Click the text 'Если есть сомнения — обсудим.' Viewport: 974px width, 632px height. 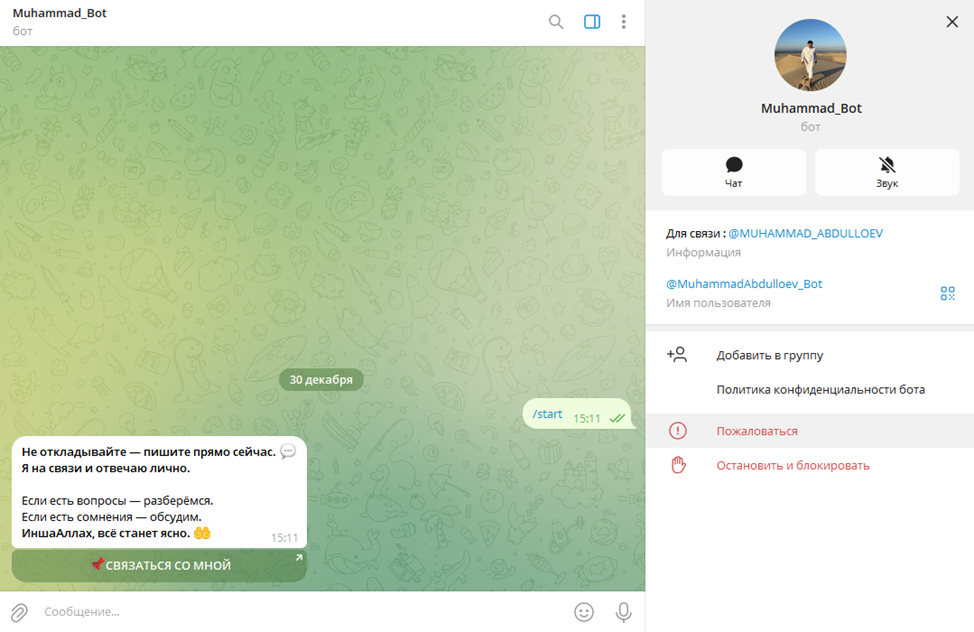111,517
